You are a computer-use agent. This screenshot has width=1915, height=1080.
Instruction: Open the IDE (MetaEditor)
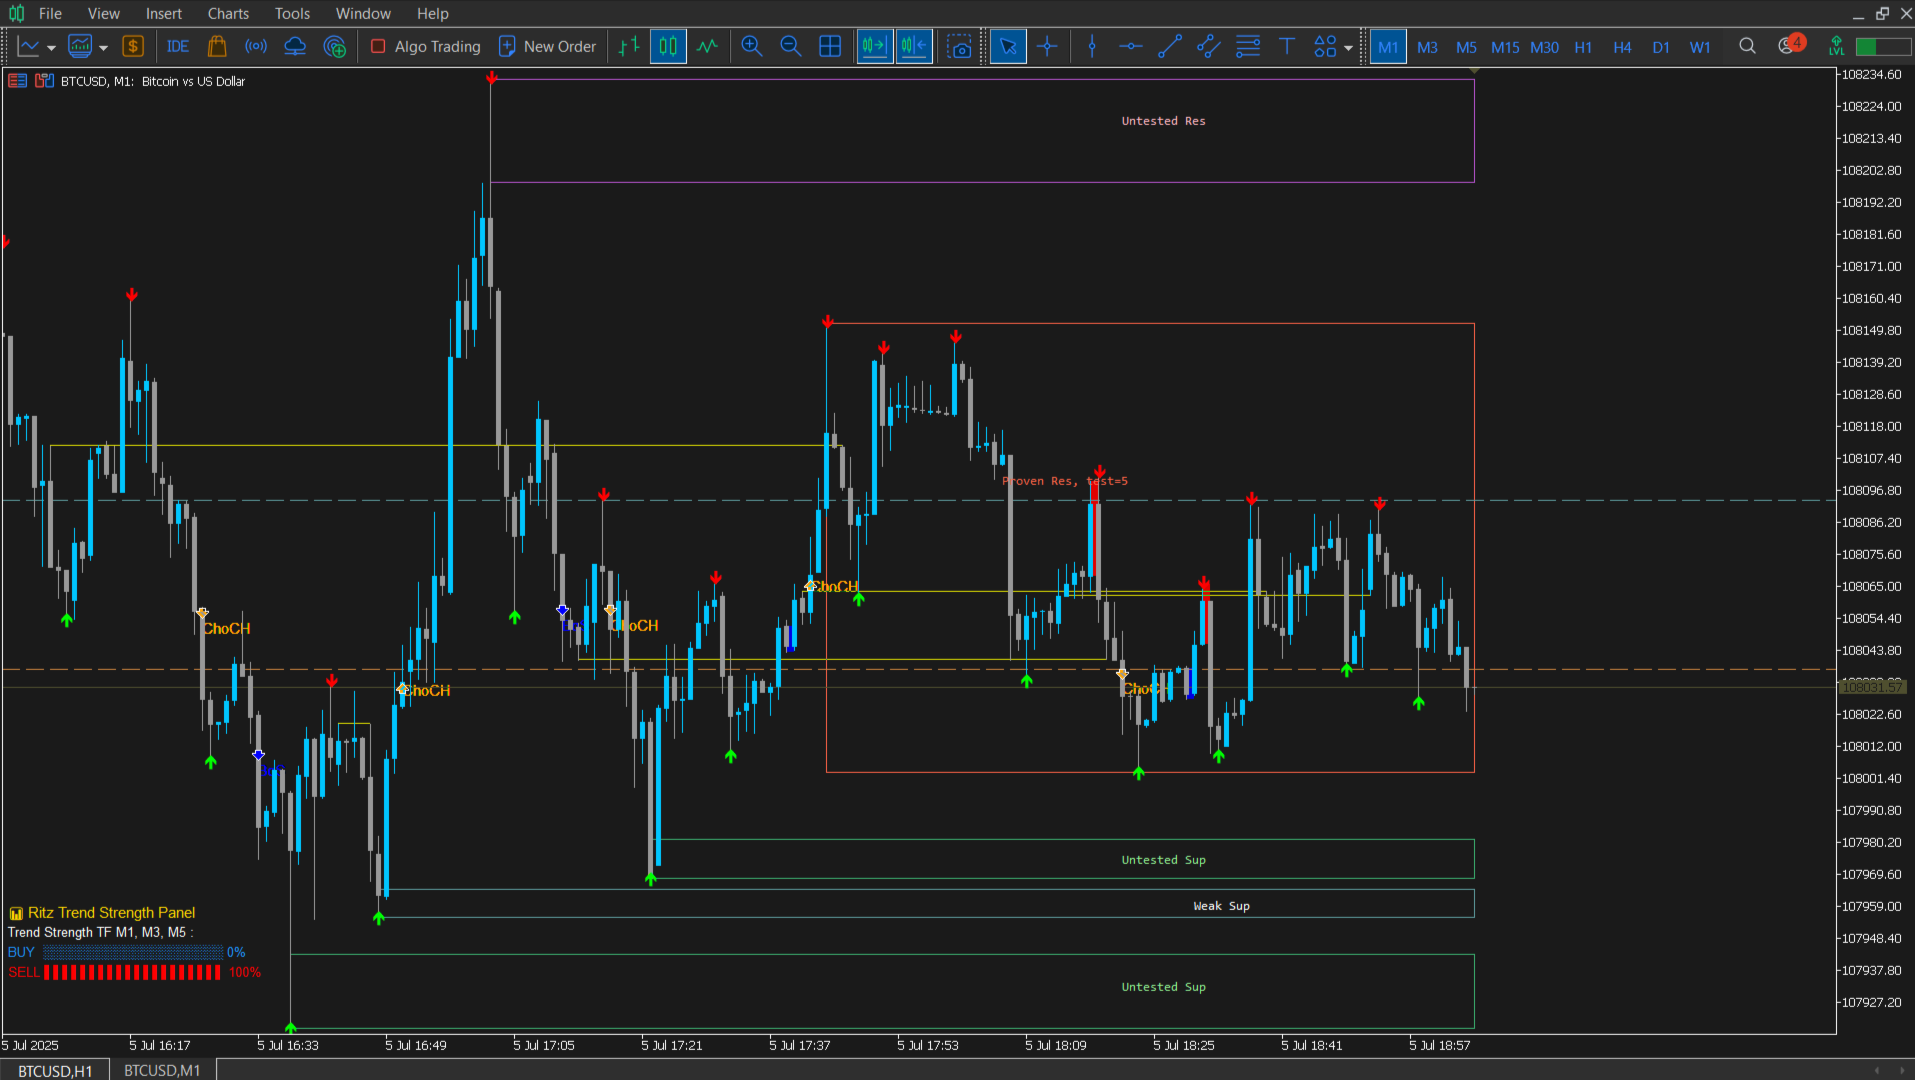point(178,47)
